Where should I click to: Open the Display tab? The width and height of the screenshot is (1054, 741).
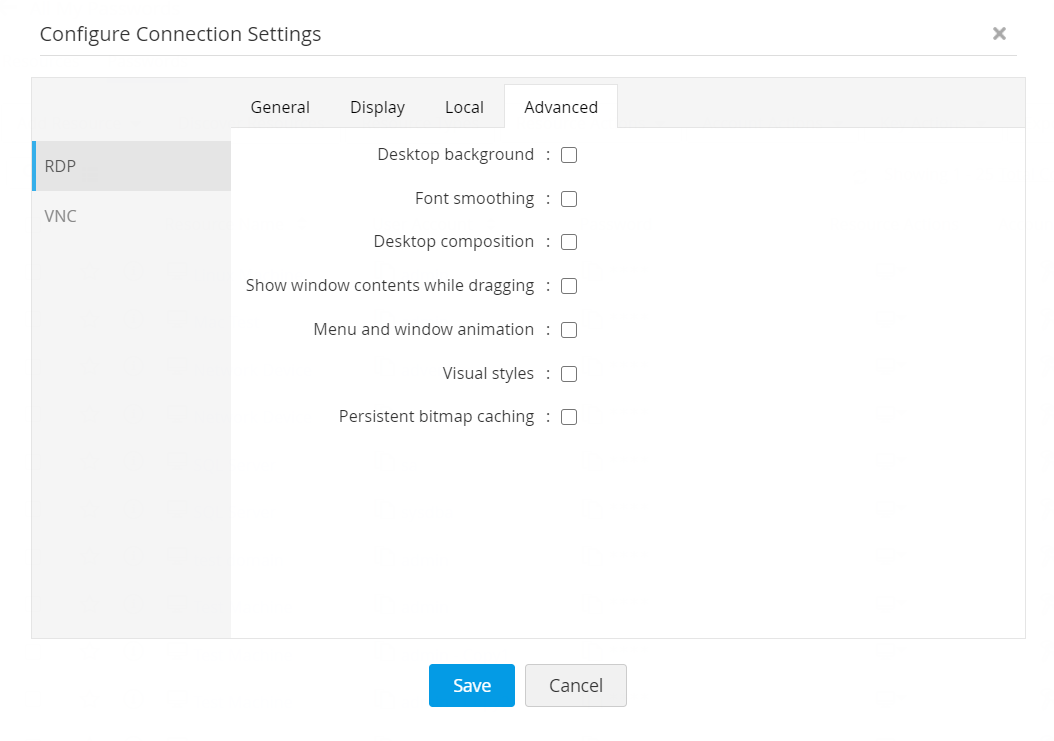click(x=377, y=107)
